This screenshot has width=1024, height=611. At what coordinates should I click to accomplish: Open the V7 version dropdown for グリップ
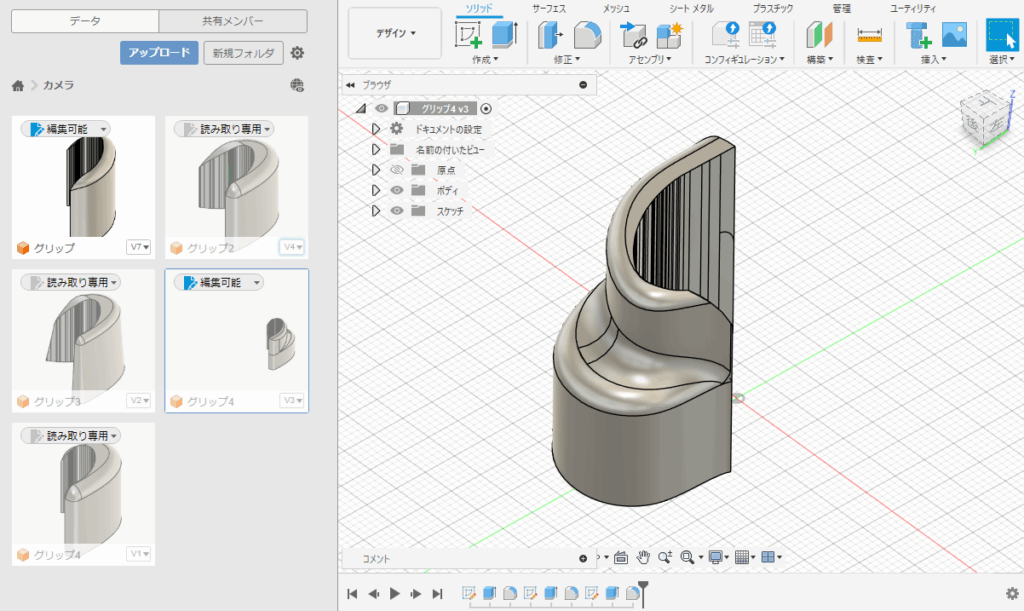pos(139,247)
